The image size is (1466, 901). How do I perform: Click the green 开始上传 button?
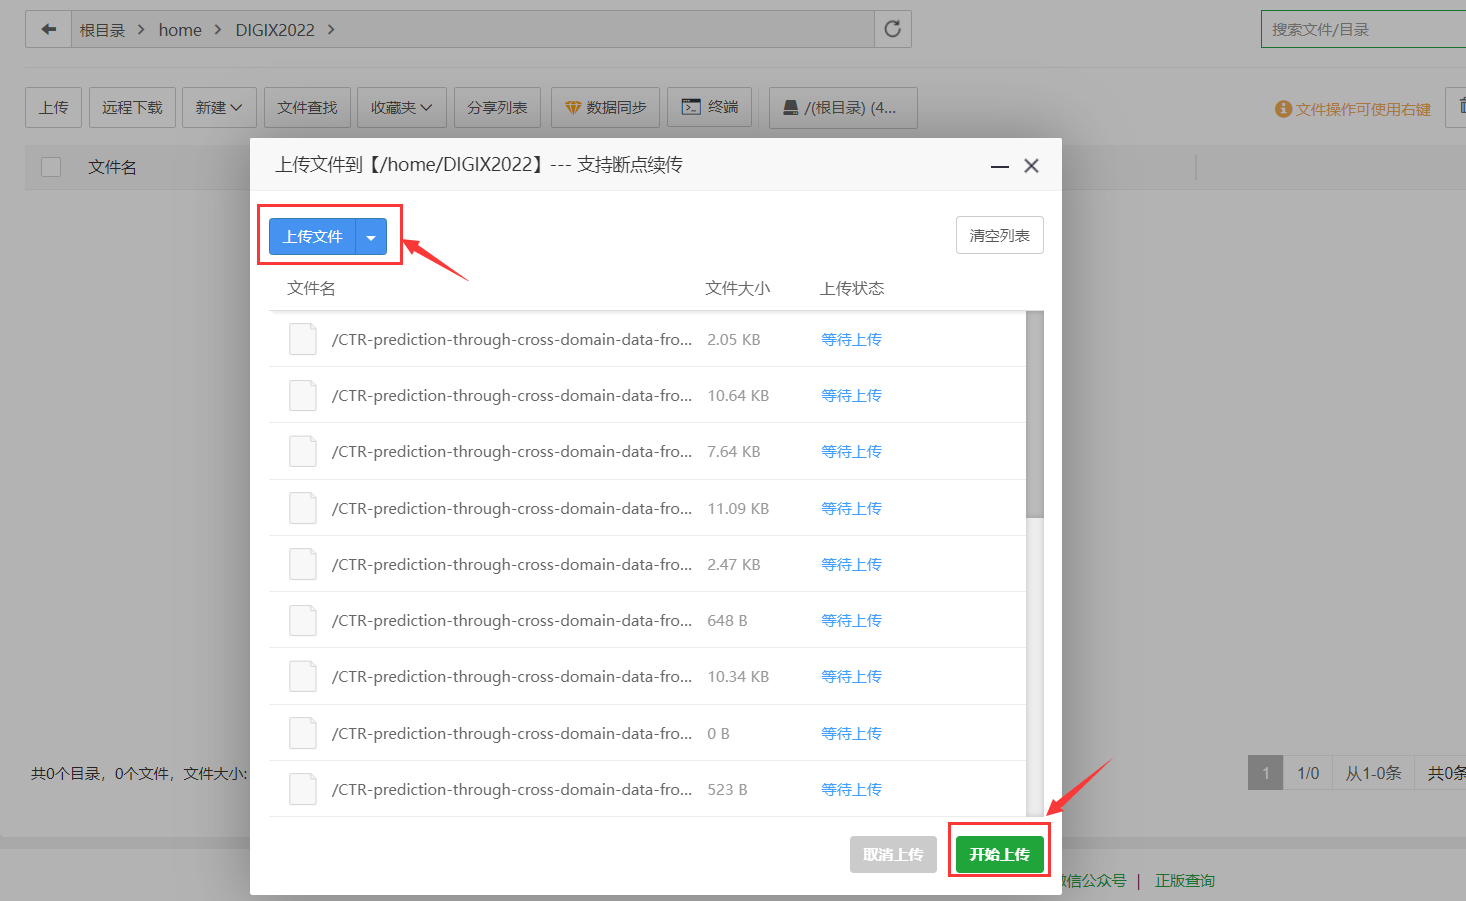1000,855
